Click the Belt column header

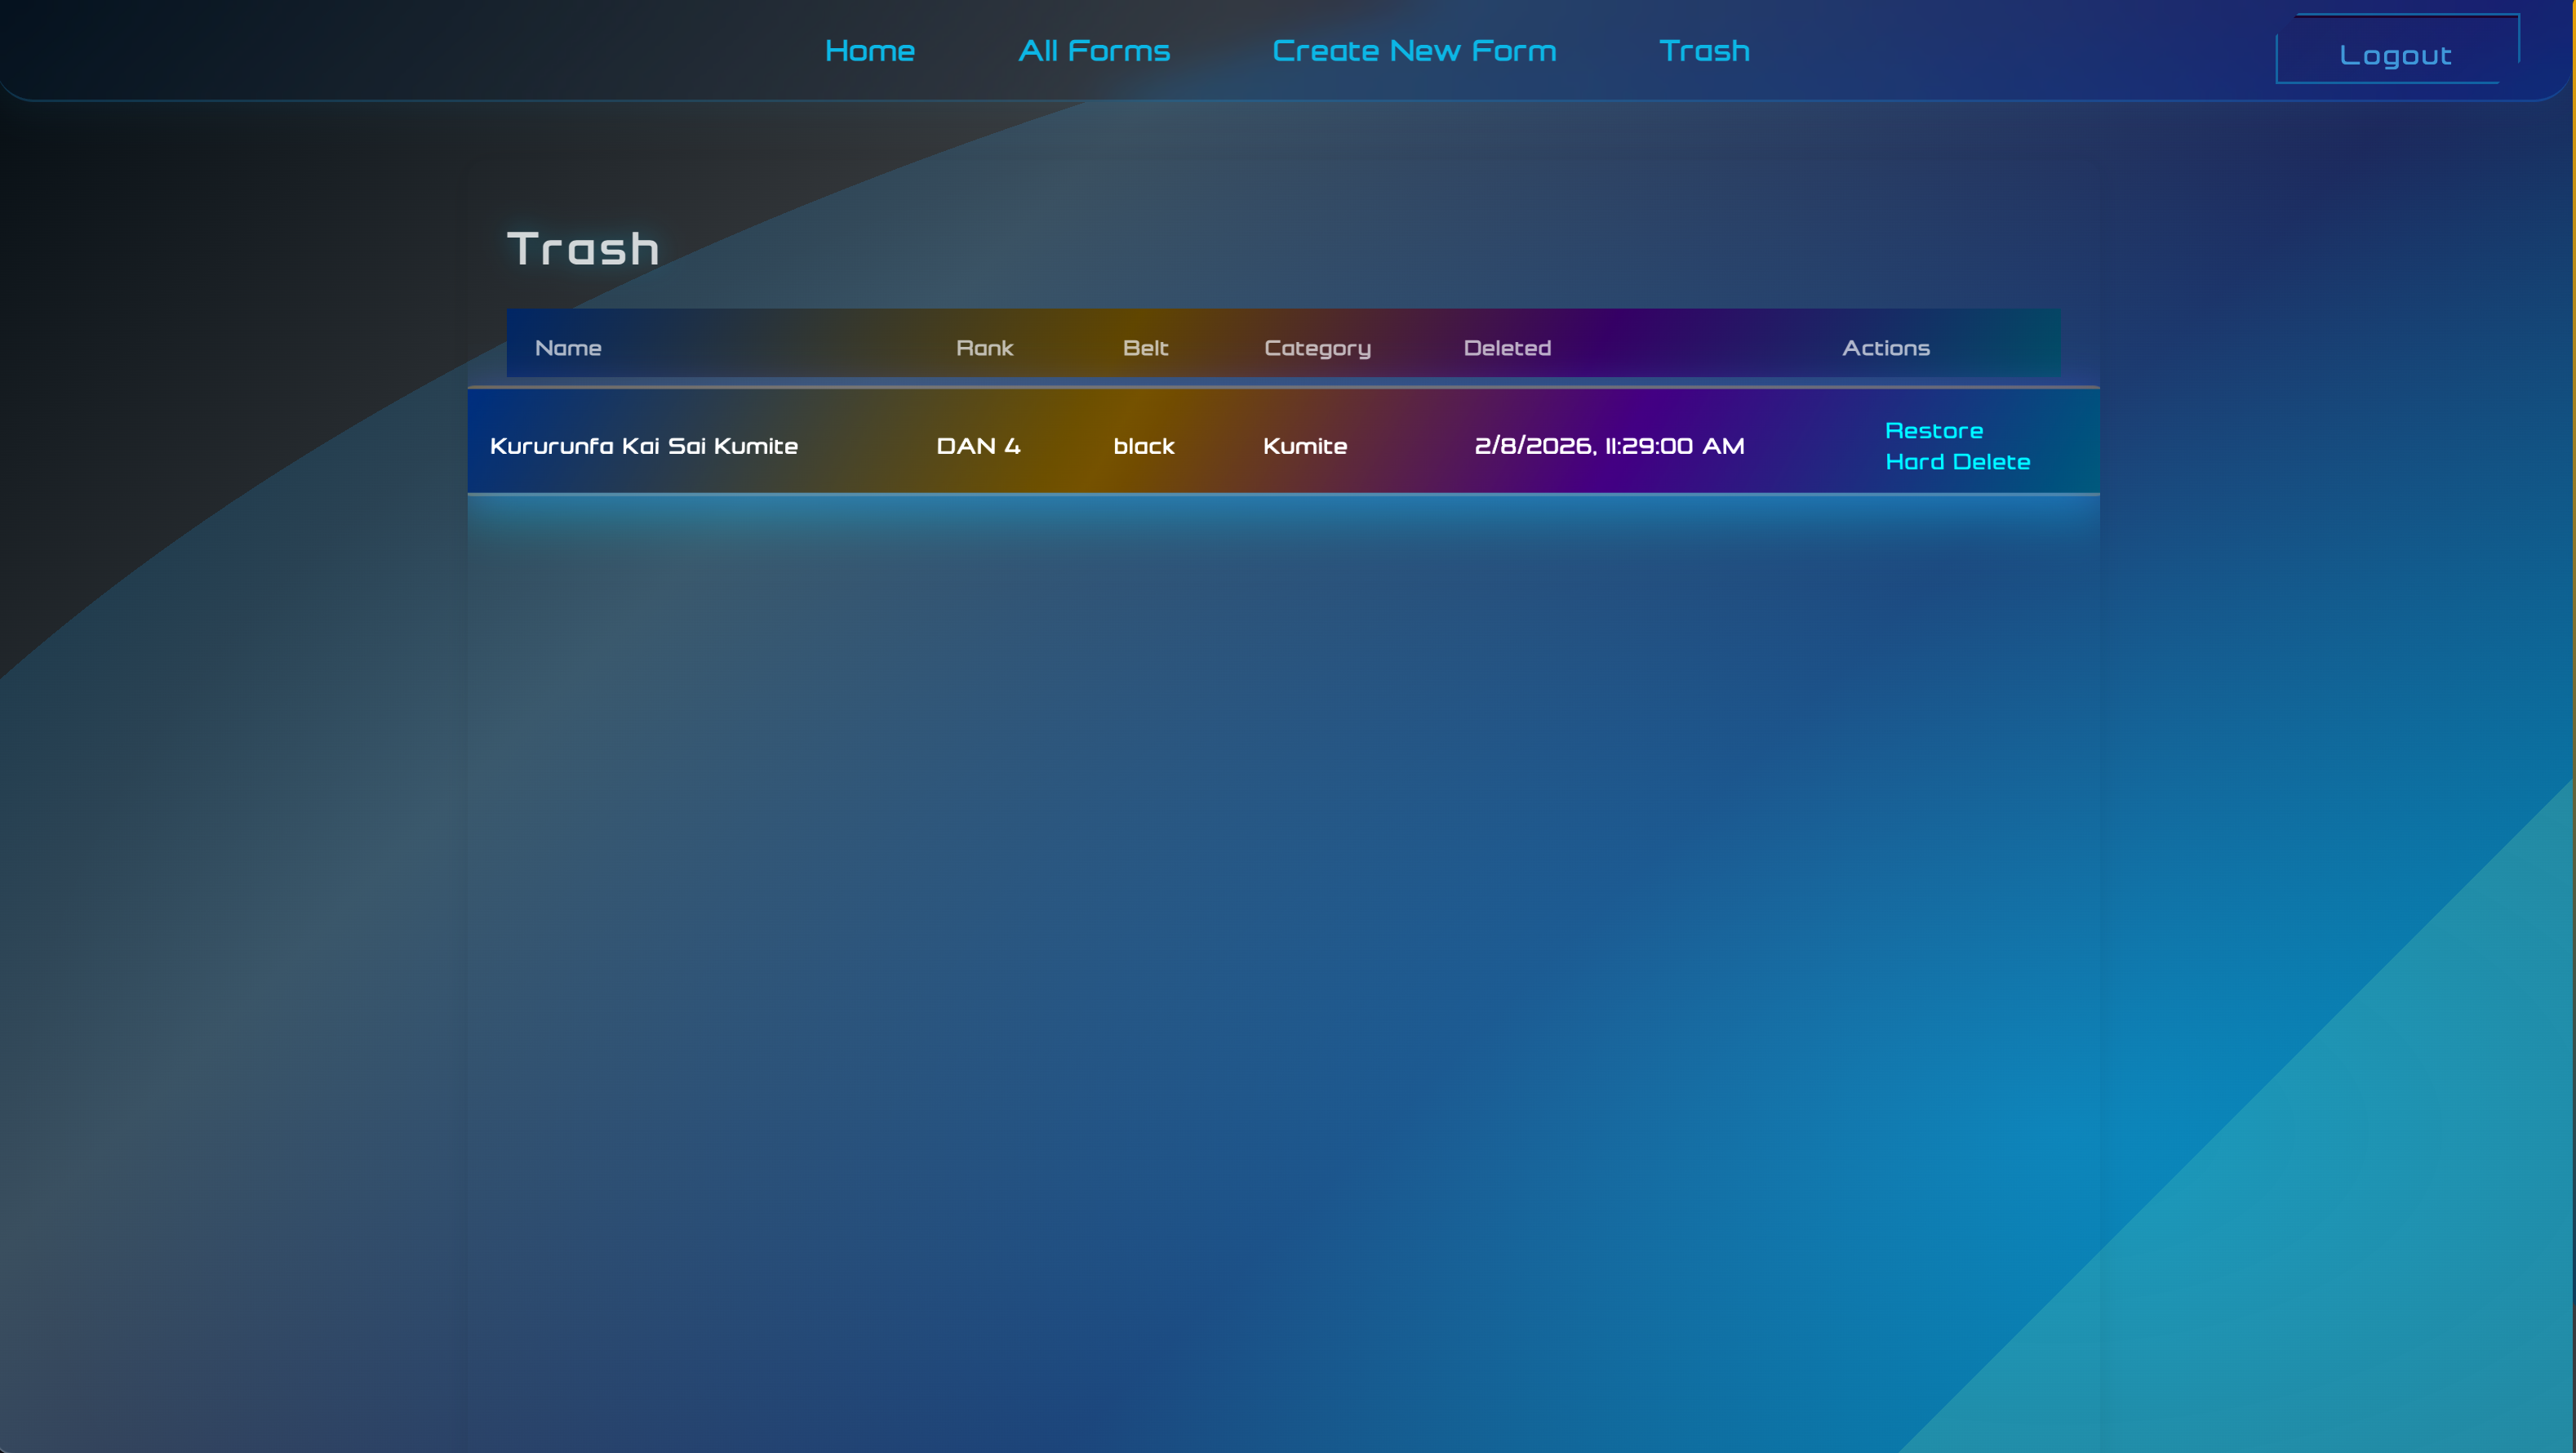click(1145, 348)
